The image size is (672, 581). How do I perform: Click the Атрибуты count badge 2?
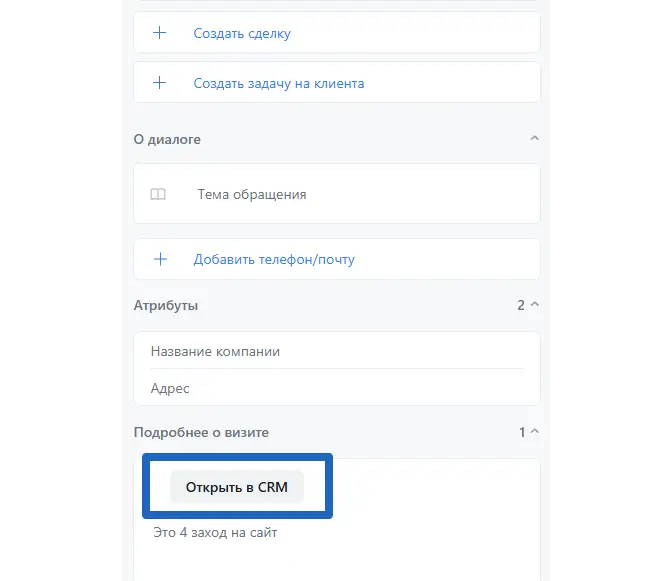pos(521,305)
